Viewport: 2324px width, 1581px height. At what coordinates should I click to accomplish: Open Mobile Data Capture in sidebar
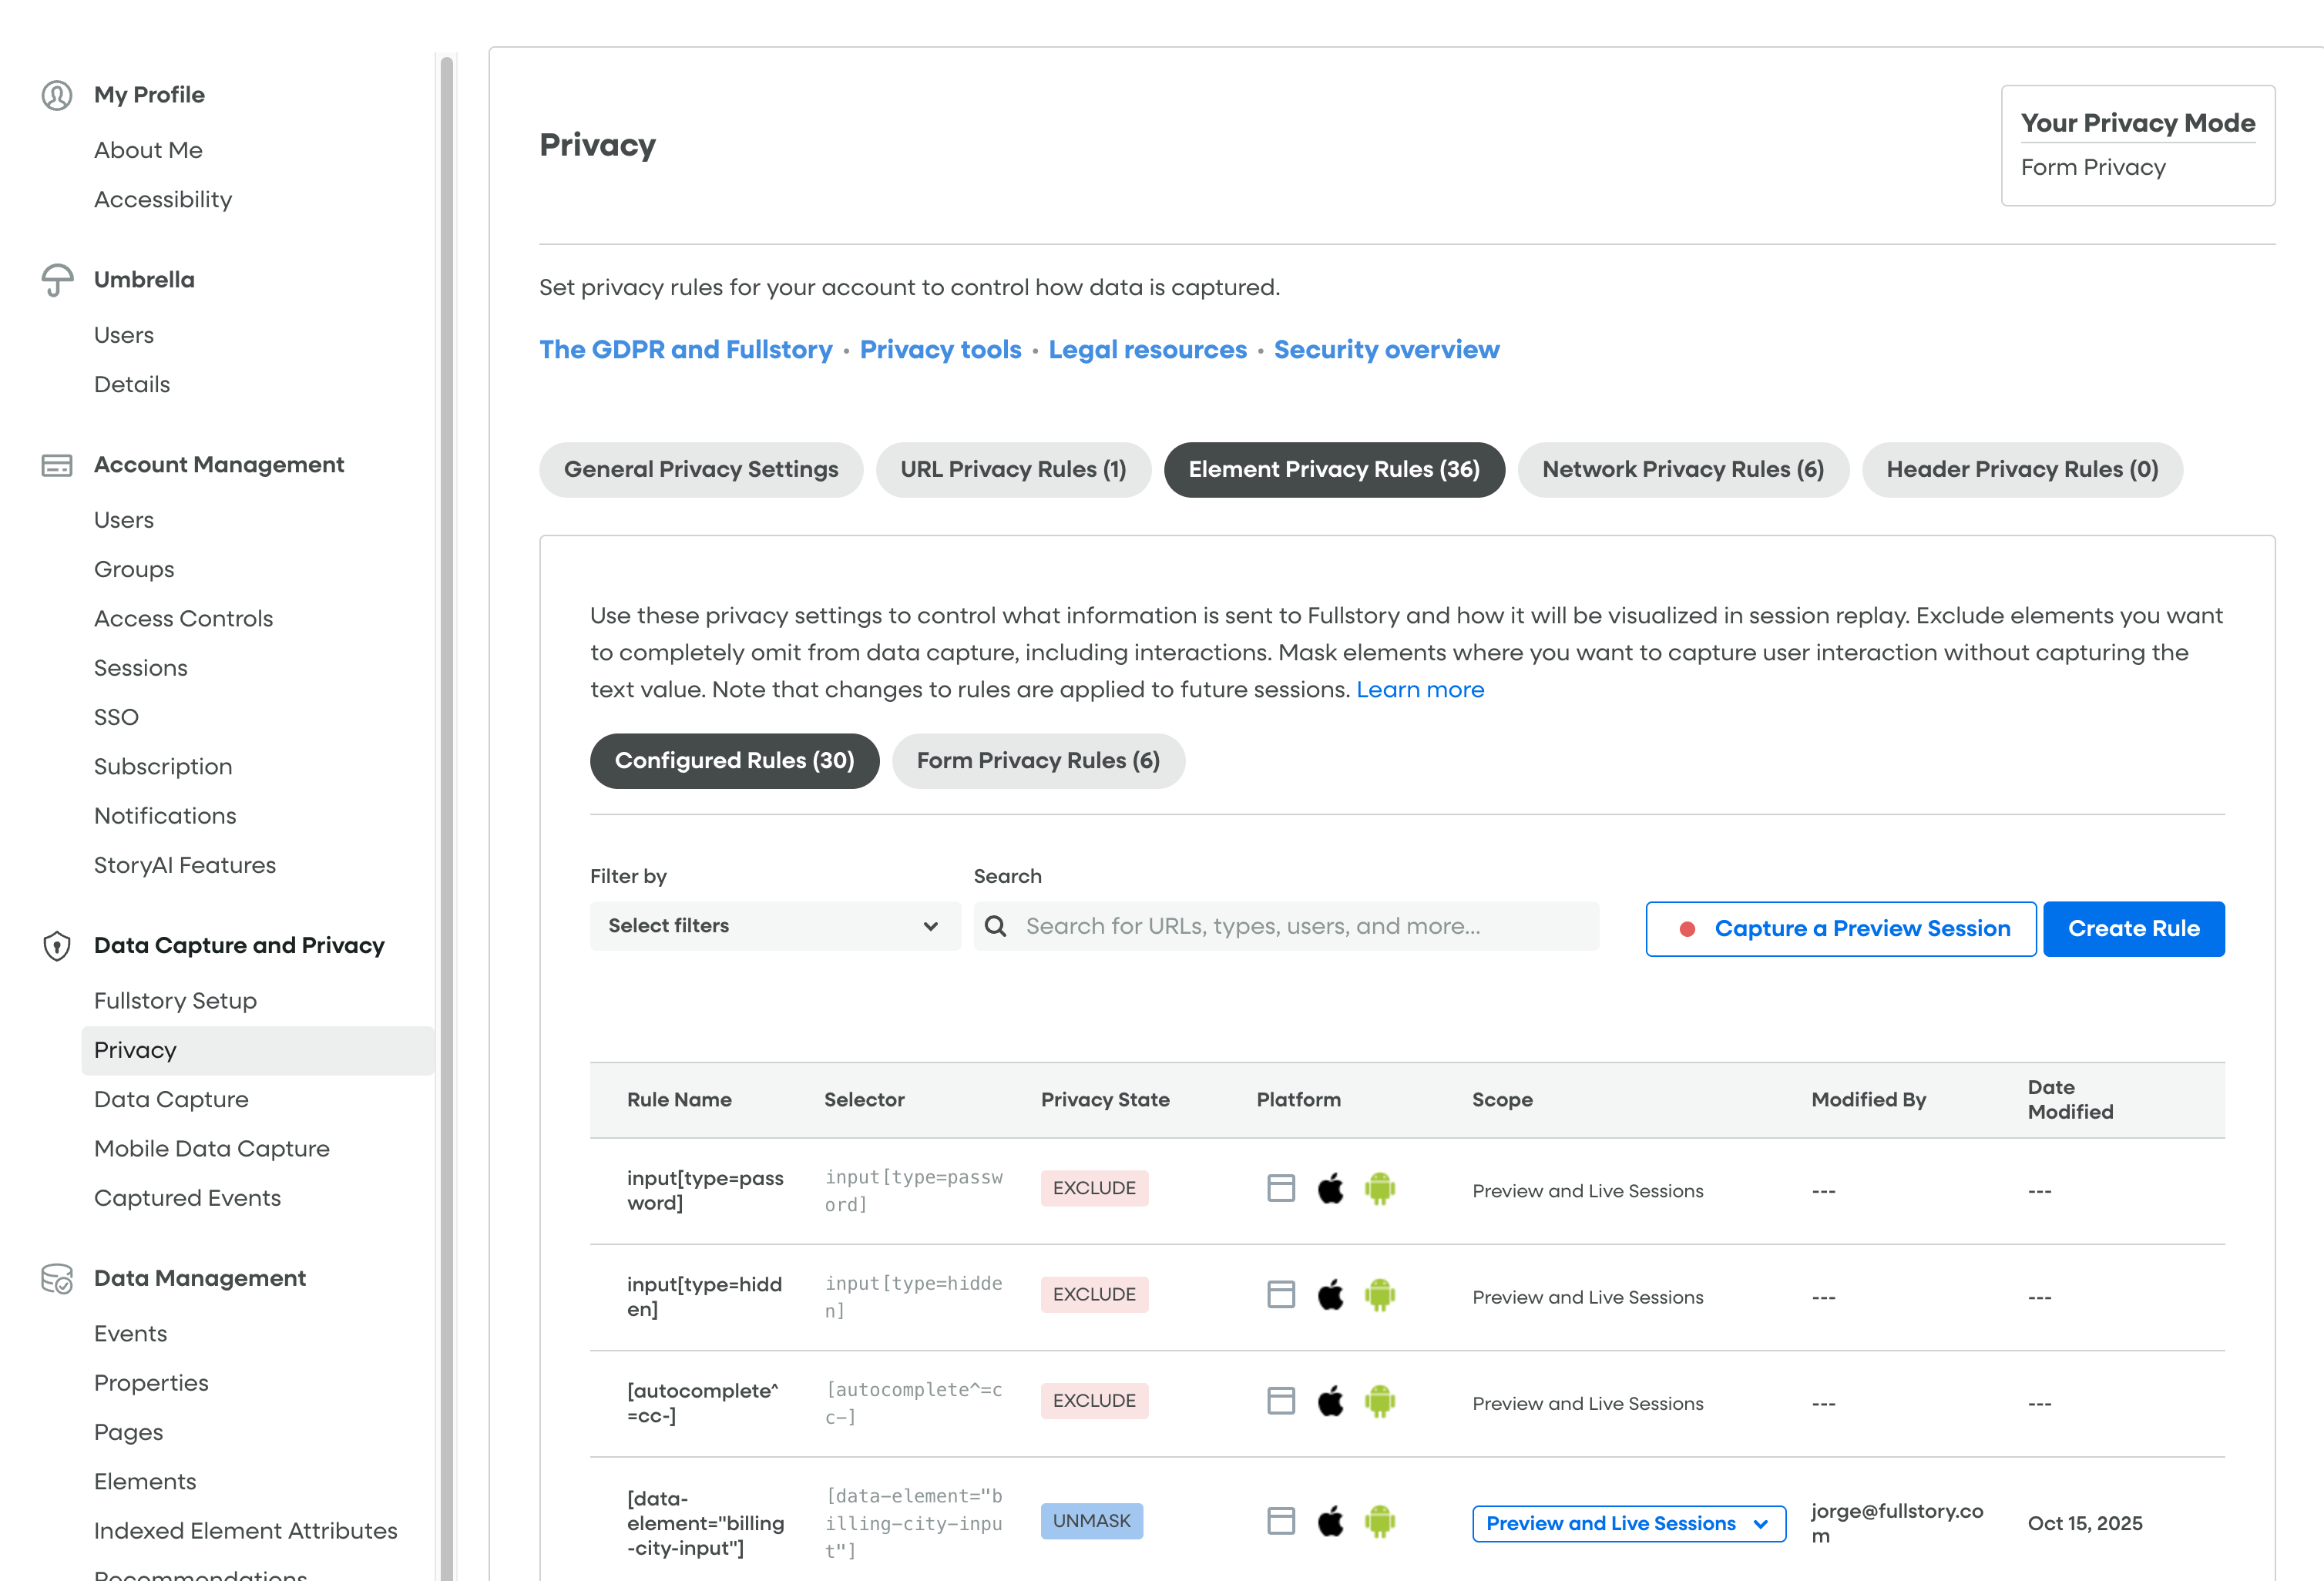(211, 1149)
